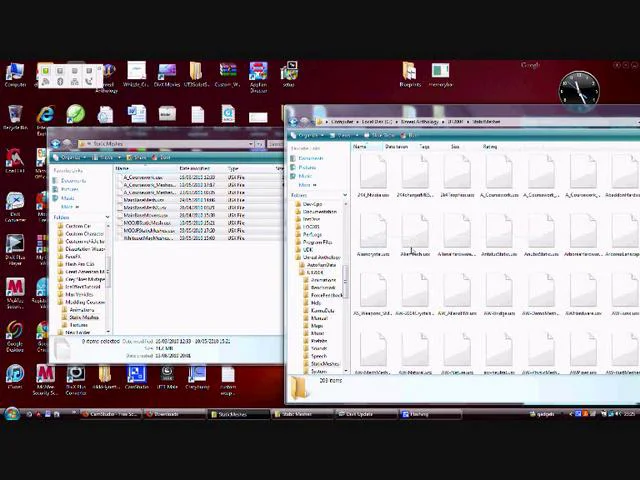Select AW-Bridge.usx file in right window

tap(499, 295)
